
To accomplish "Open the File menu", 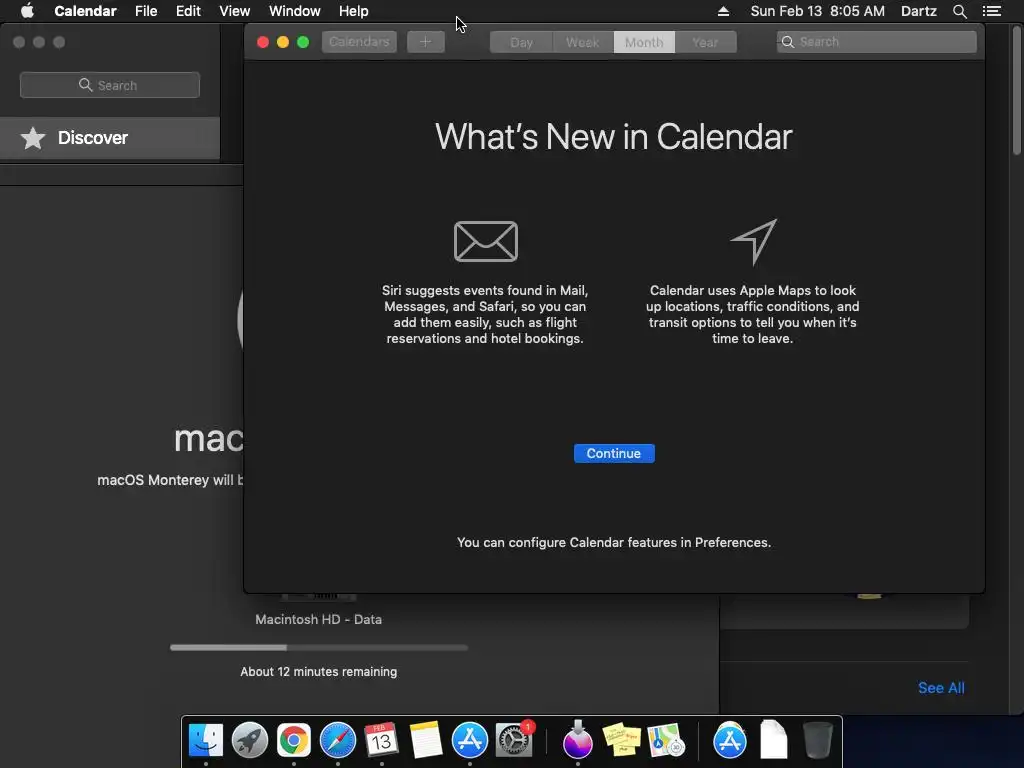I will pos(146,11).
